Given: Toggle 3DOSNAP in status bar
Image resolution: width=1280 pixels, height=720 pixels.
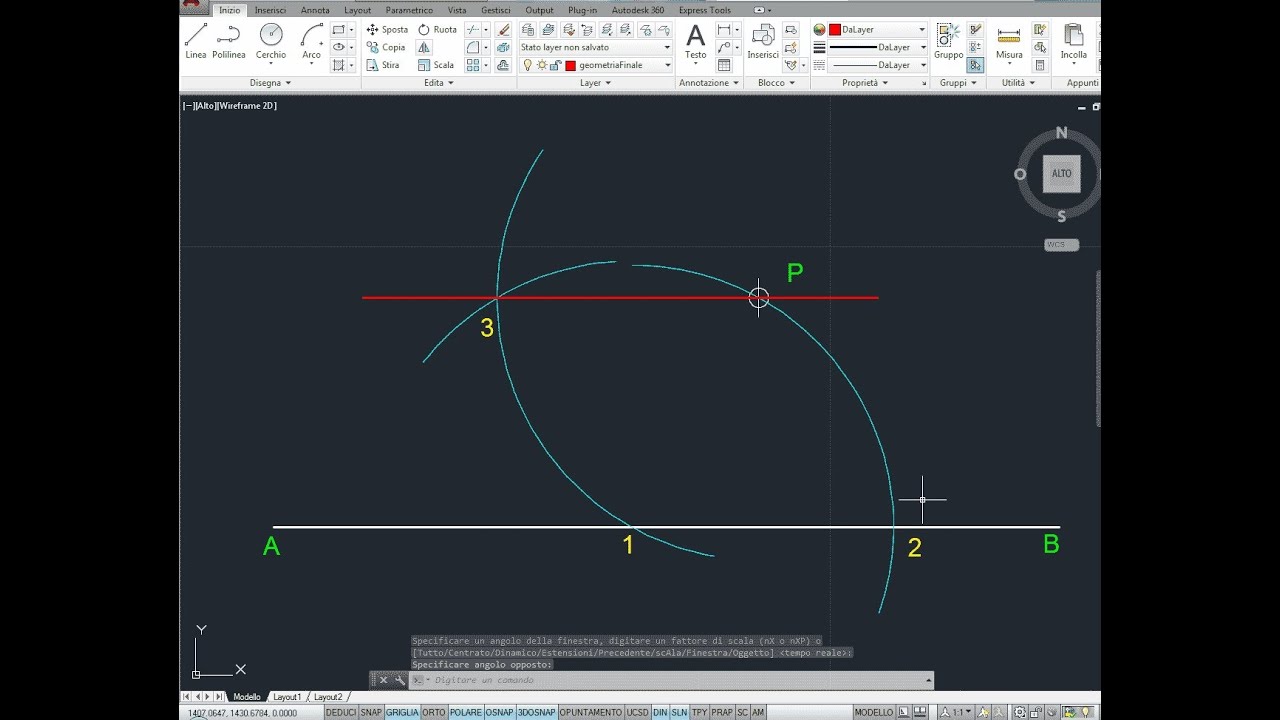Looking at the screenshot, I should click(x=536, y=712).
